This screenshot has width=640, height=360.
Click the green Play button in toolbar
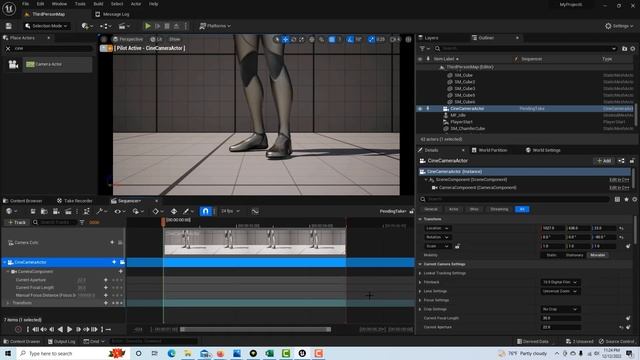pos(148,26)
